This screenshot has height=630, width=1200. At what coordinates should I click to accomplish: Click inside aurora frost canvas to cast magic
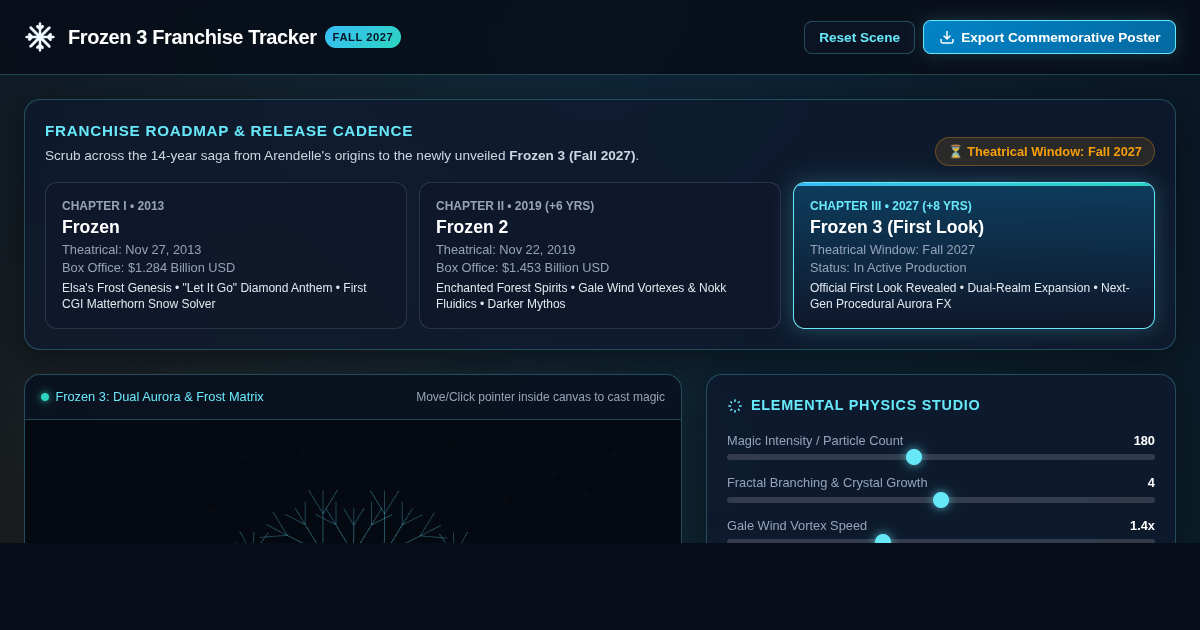coord(353,481)
